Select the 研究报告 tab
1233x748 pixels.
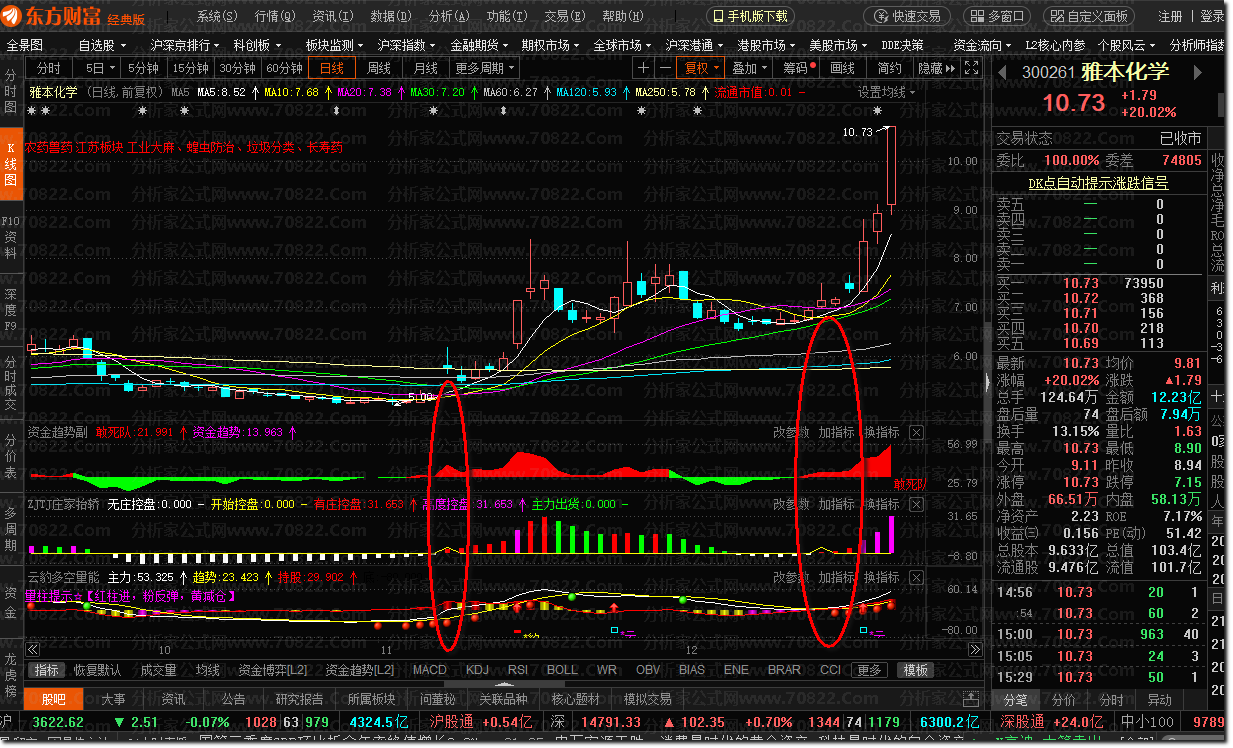299,699
